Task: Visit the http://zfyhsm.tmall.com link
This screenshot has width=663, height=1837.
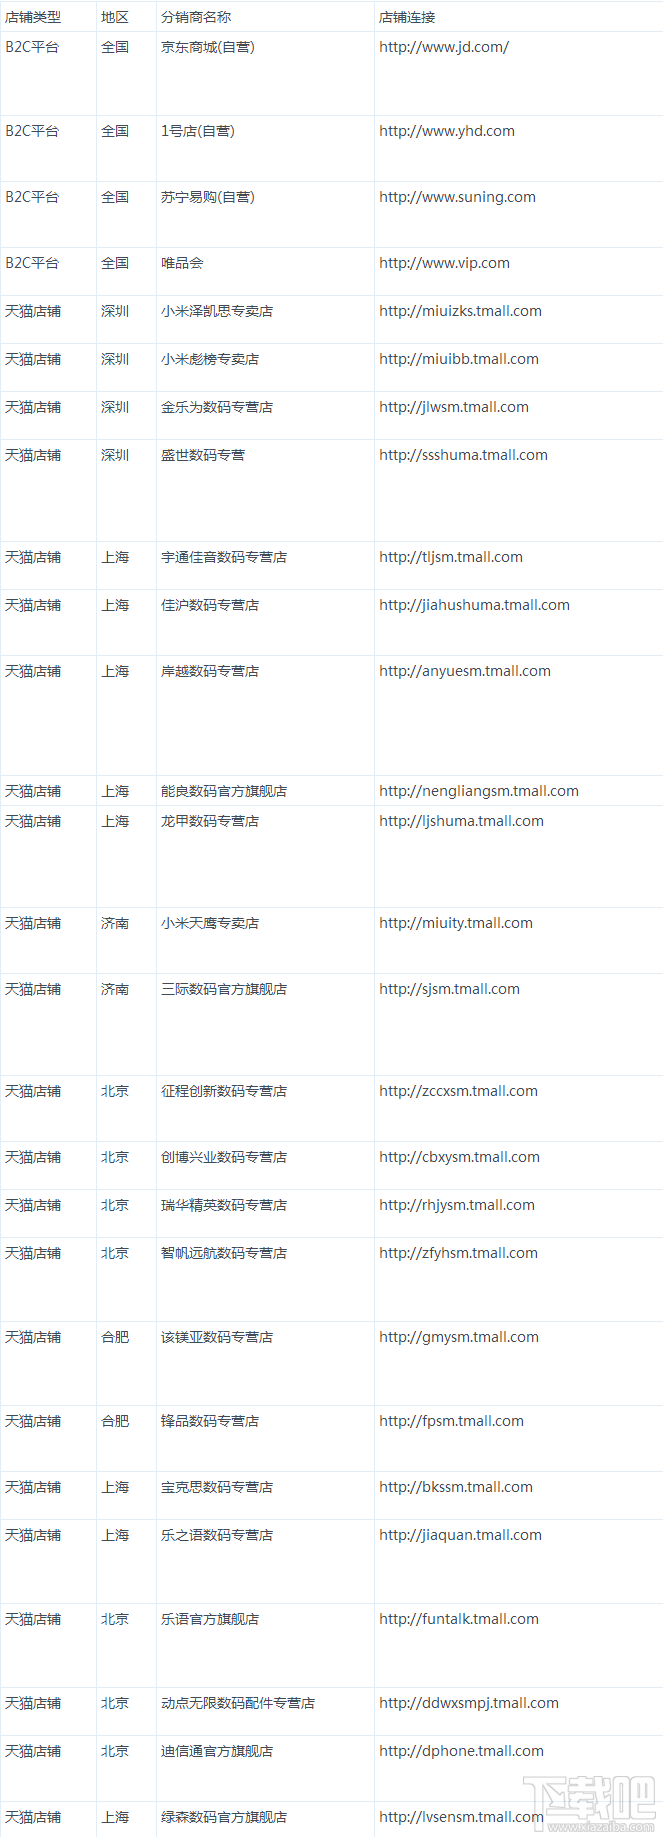Action: 458,1253
